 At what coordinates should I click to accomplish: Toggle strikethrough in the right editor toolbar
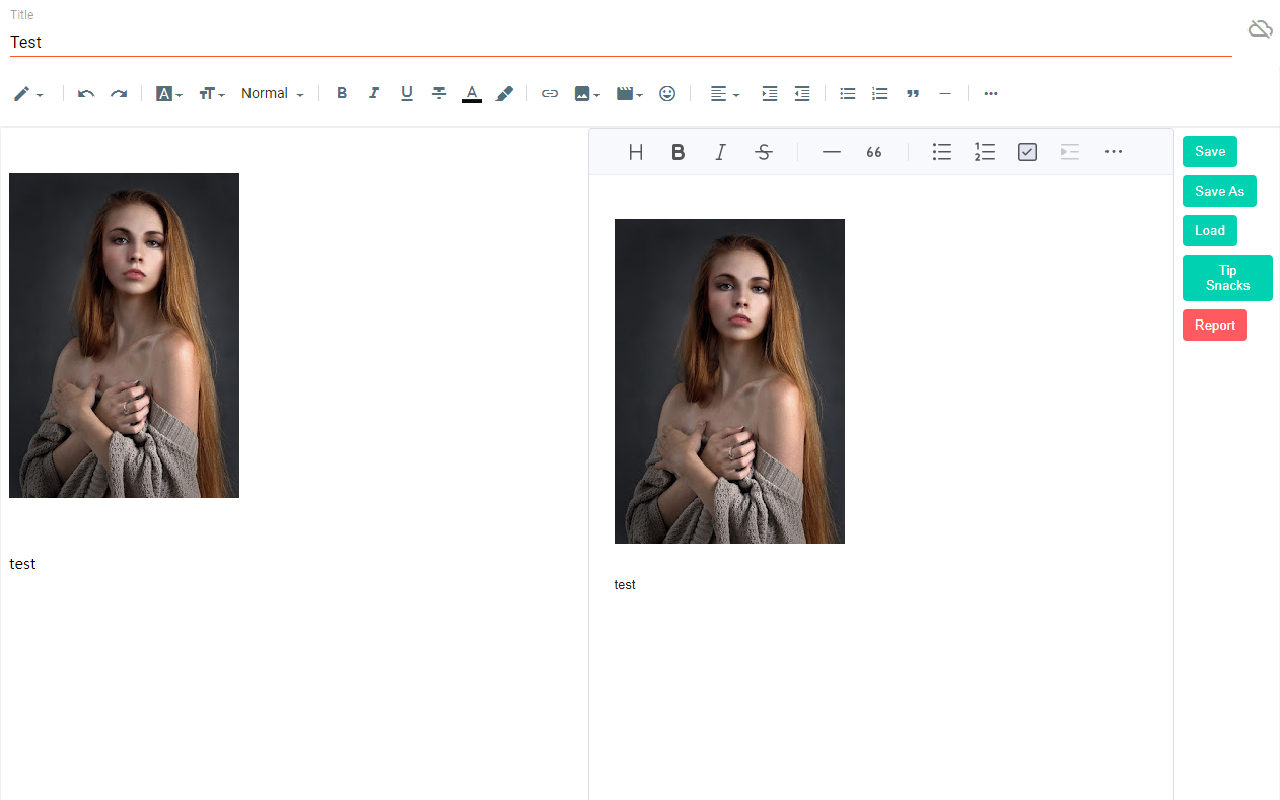[764, 152]
